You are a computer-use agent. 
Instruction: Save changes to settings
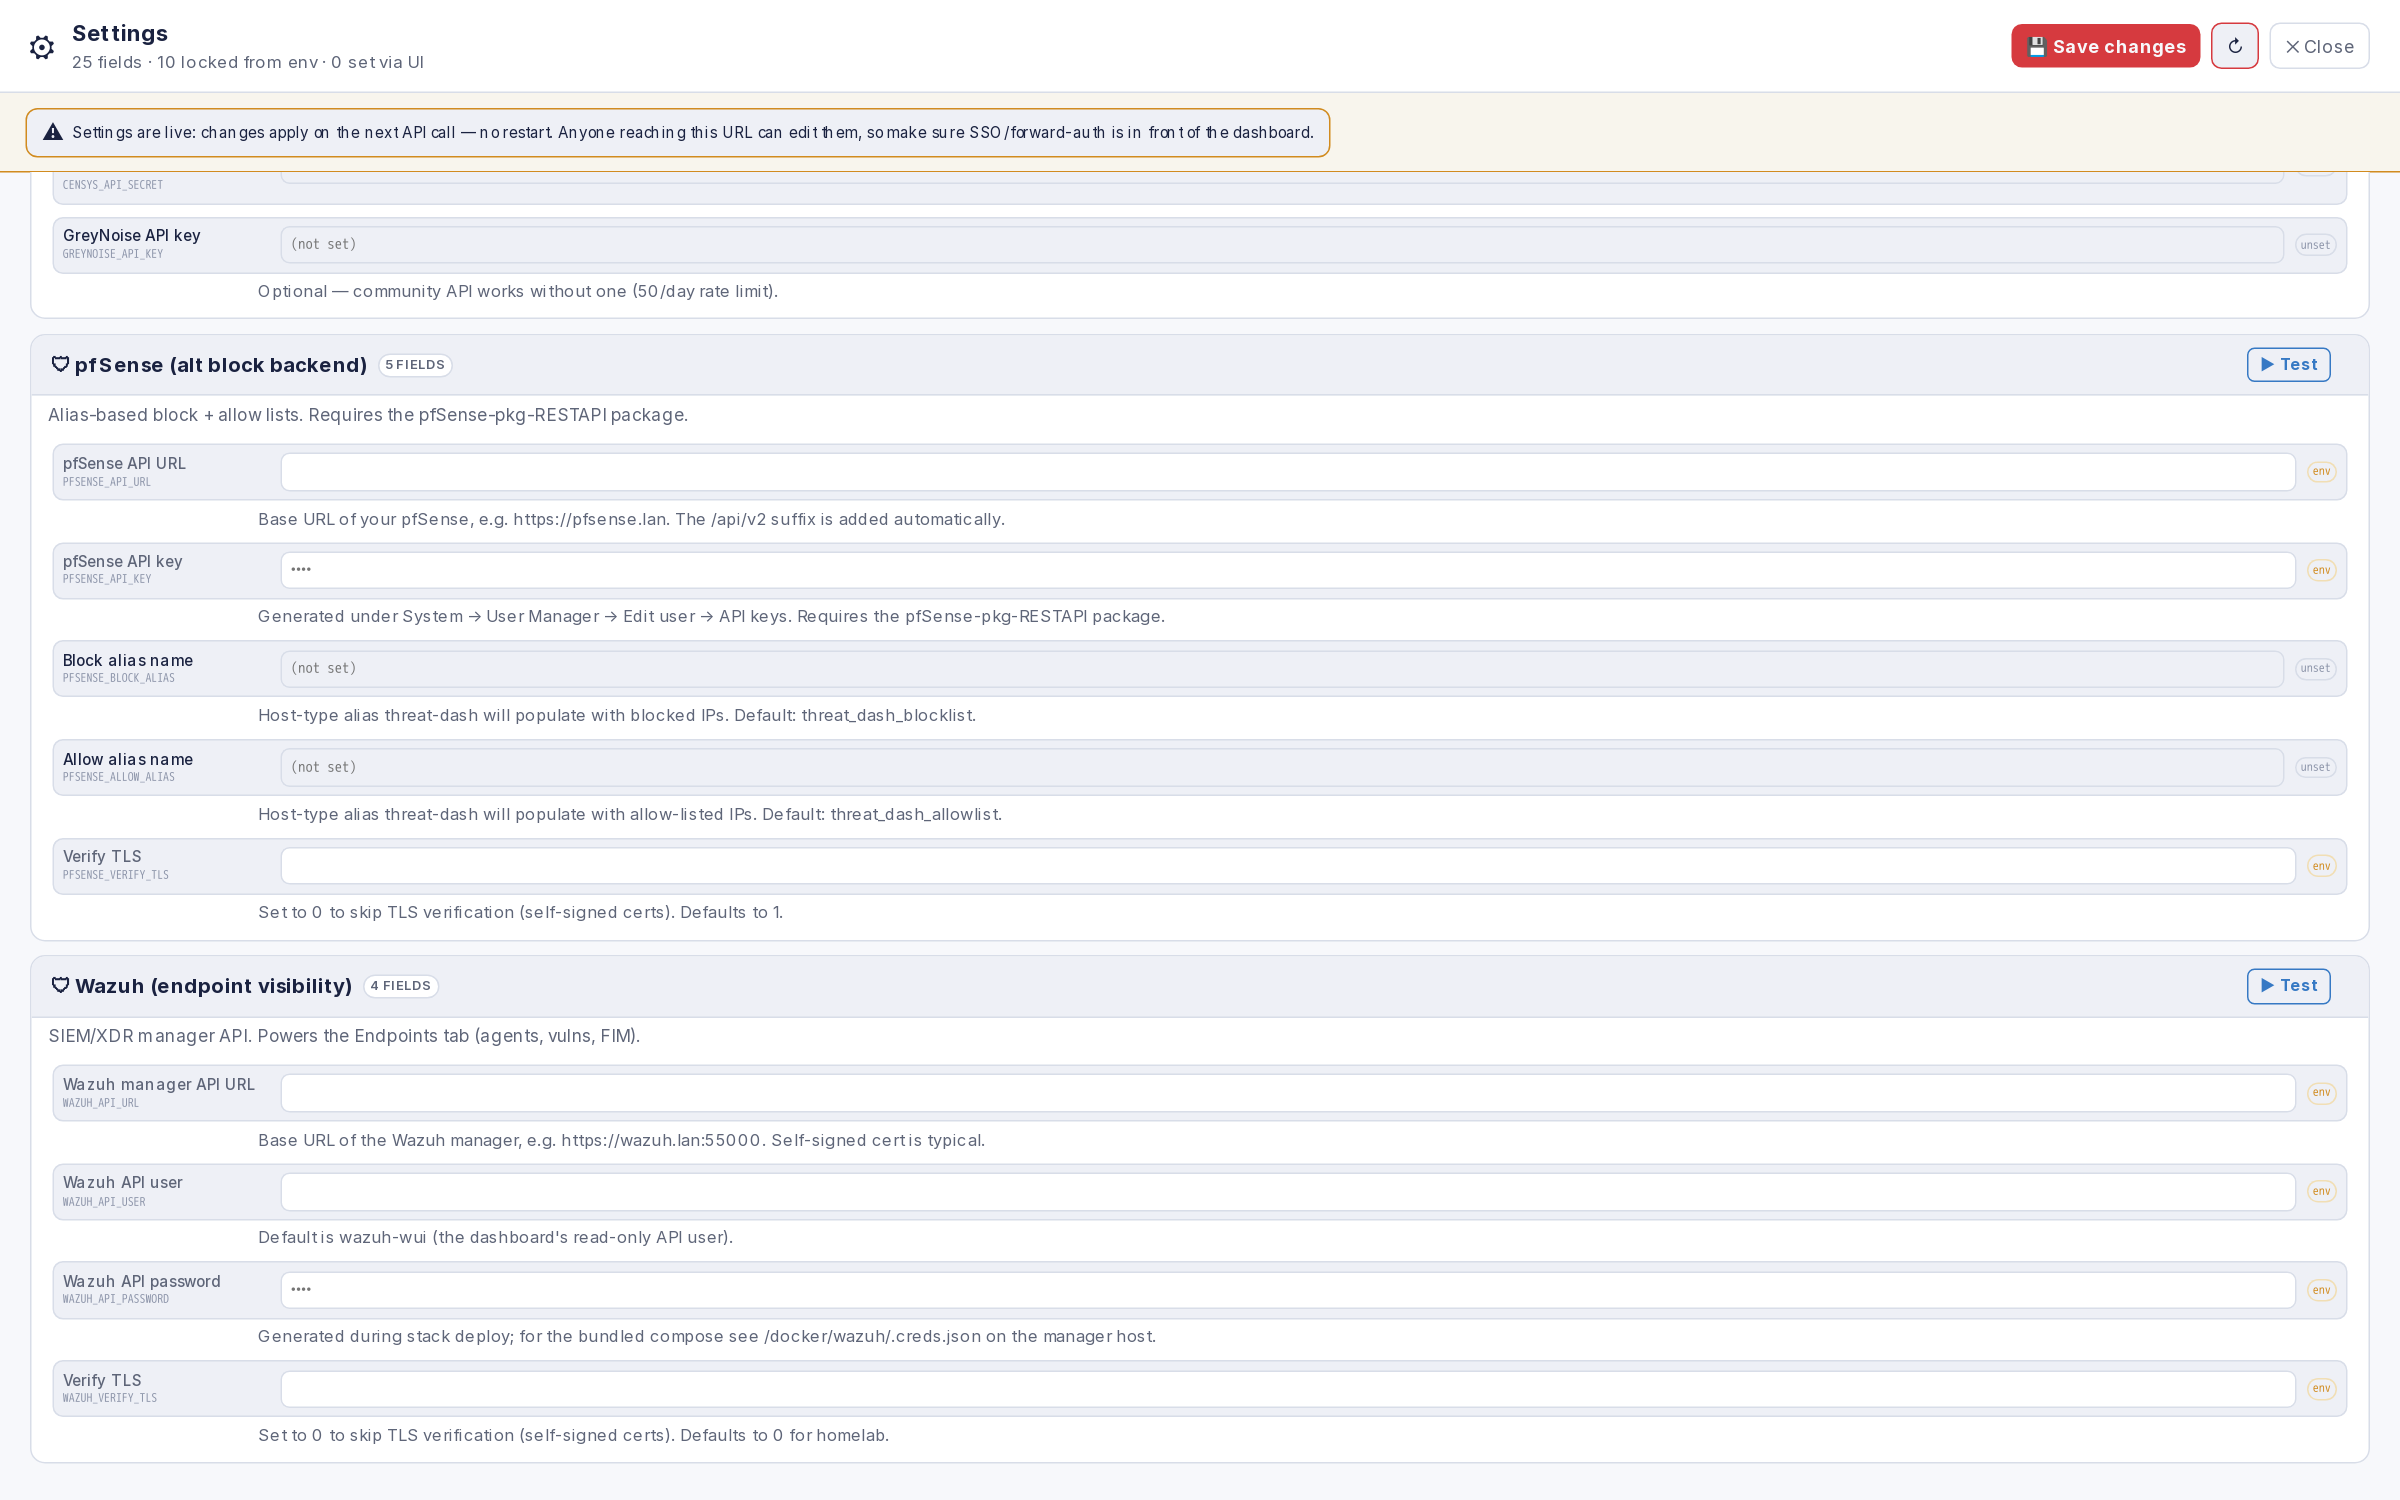click(x=2105, y=46)
